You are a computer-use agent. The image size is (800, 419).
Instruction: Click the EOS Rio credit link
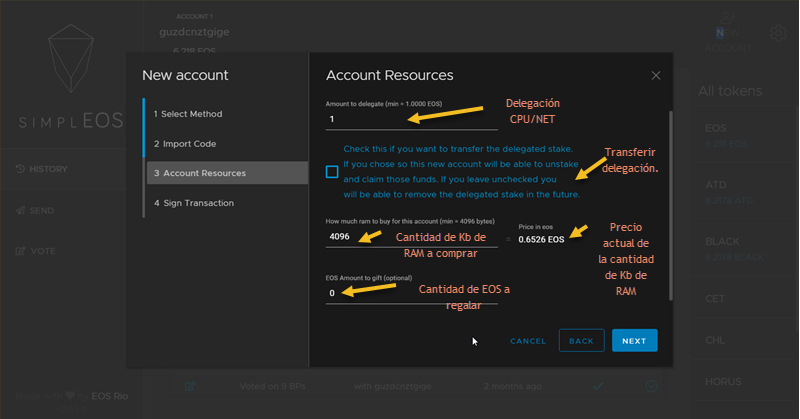[110, 396]
